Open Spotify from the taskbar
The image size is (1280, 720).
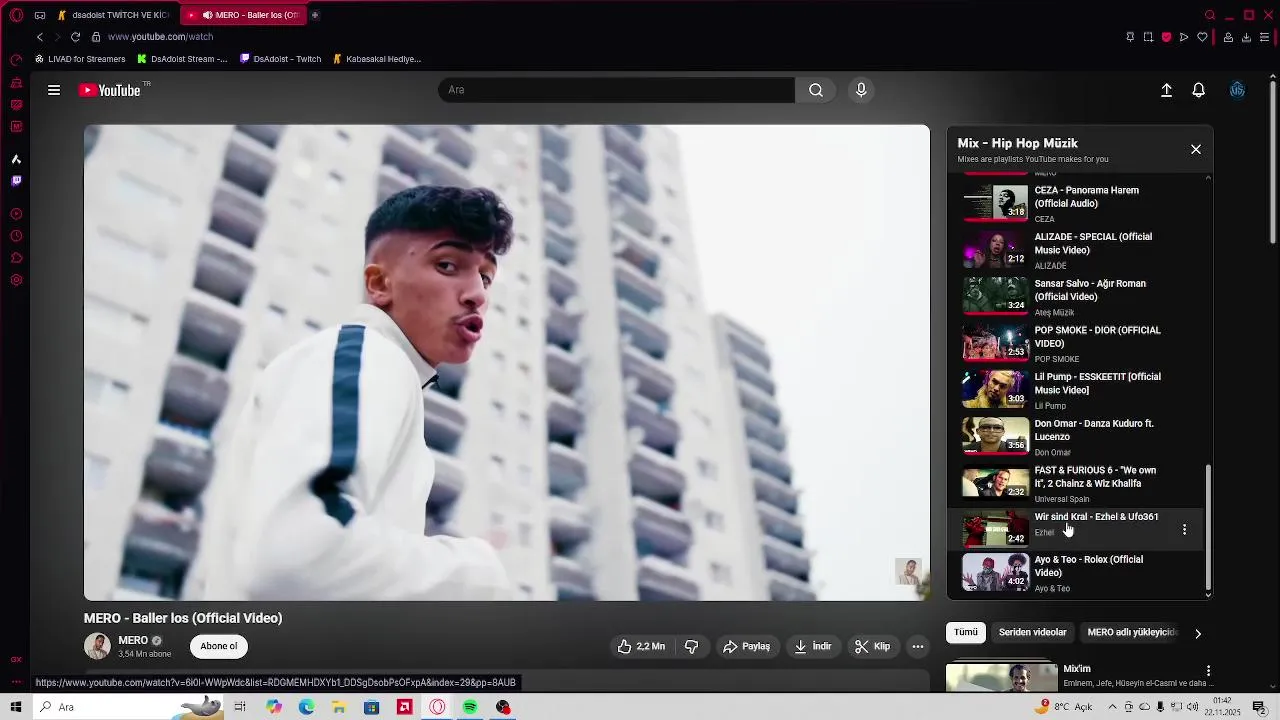470,707
